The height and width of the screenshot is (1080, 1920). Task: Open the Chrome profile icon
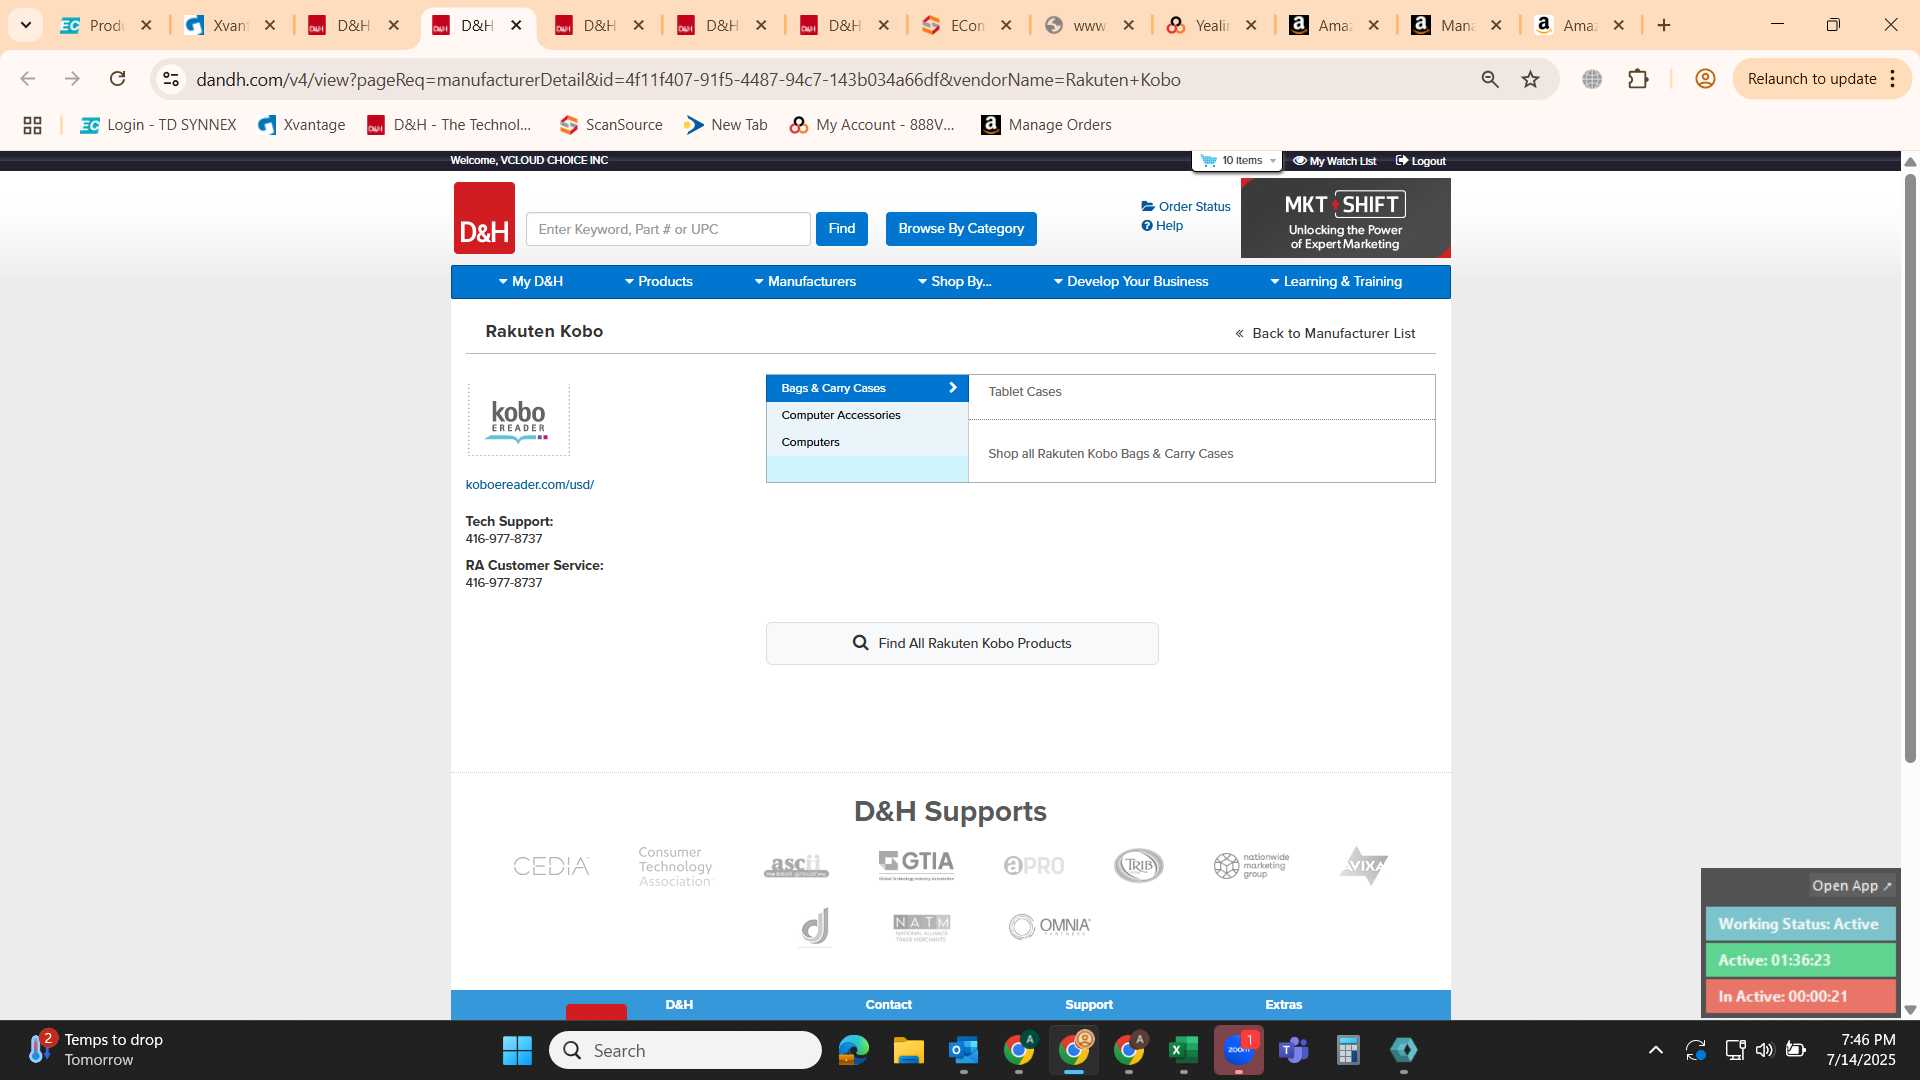click(x=1705, y=79)
